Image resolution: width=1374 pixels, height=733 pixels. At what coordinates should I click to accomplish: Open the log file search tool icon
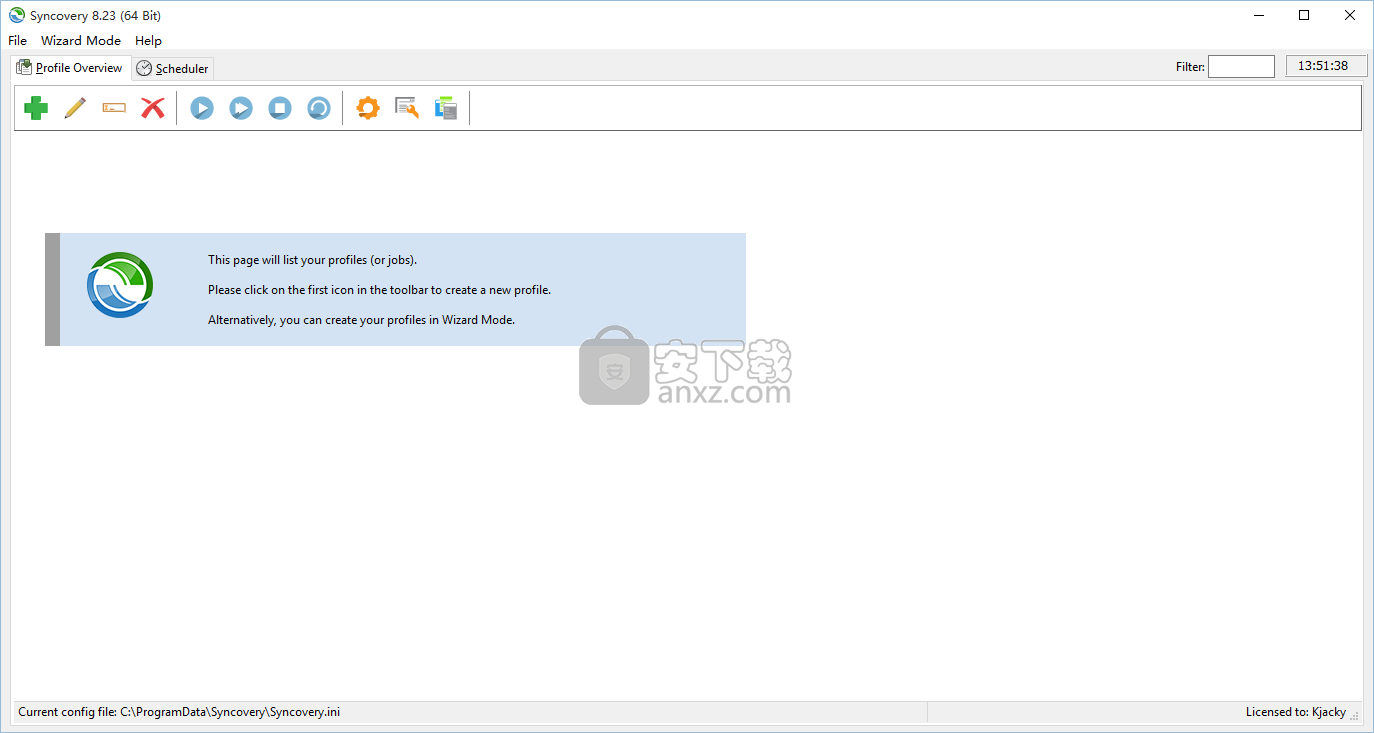tap(407, 108)
